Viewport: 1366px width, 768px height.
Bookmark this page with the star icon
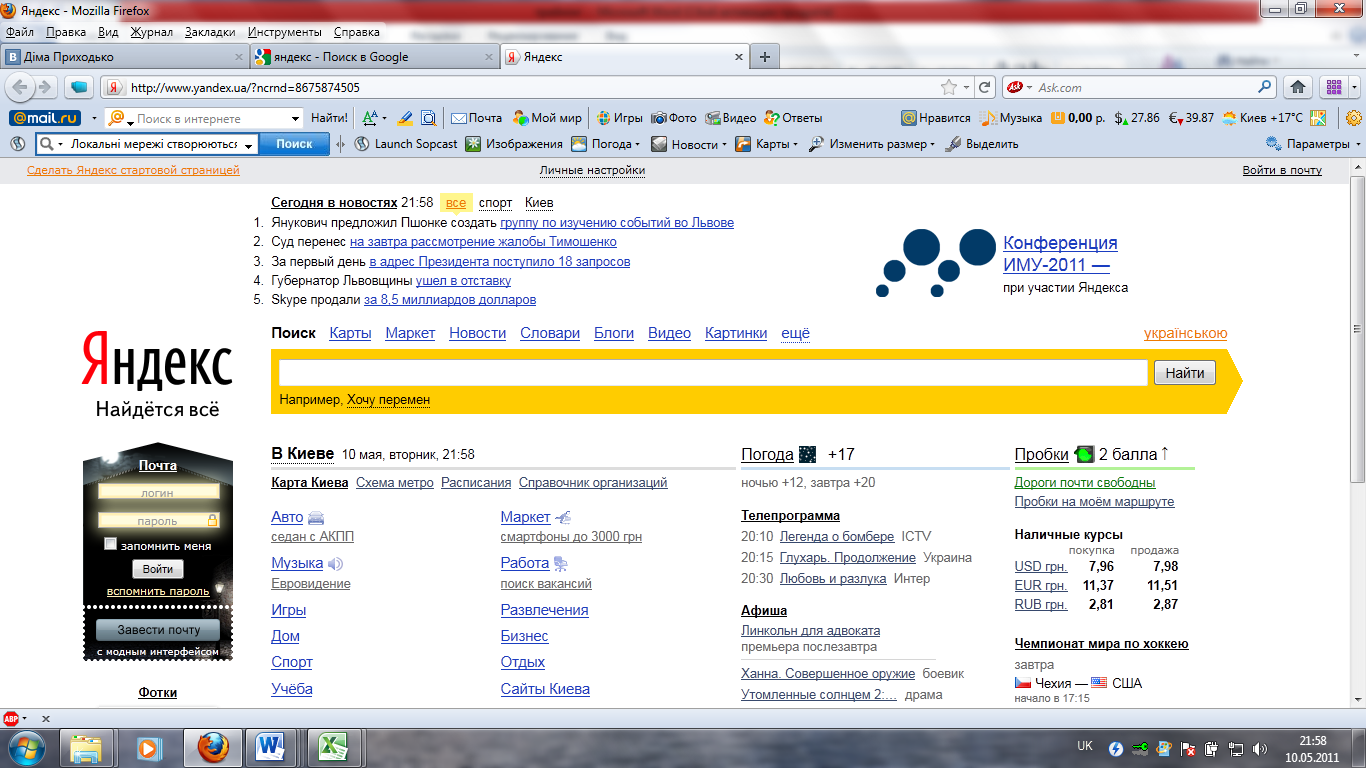(949, 87)
